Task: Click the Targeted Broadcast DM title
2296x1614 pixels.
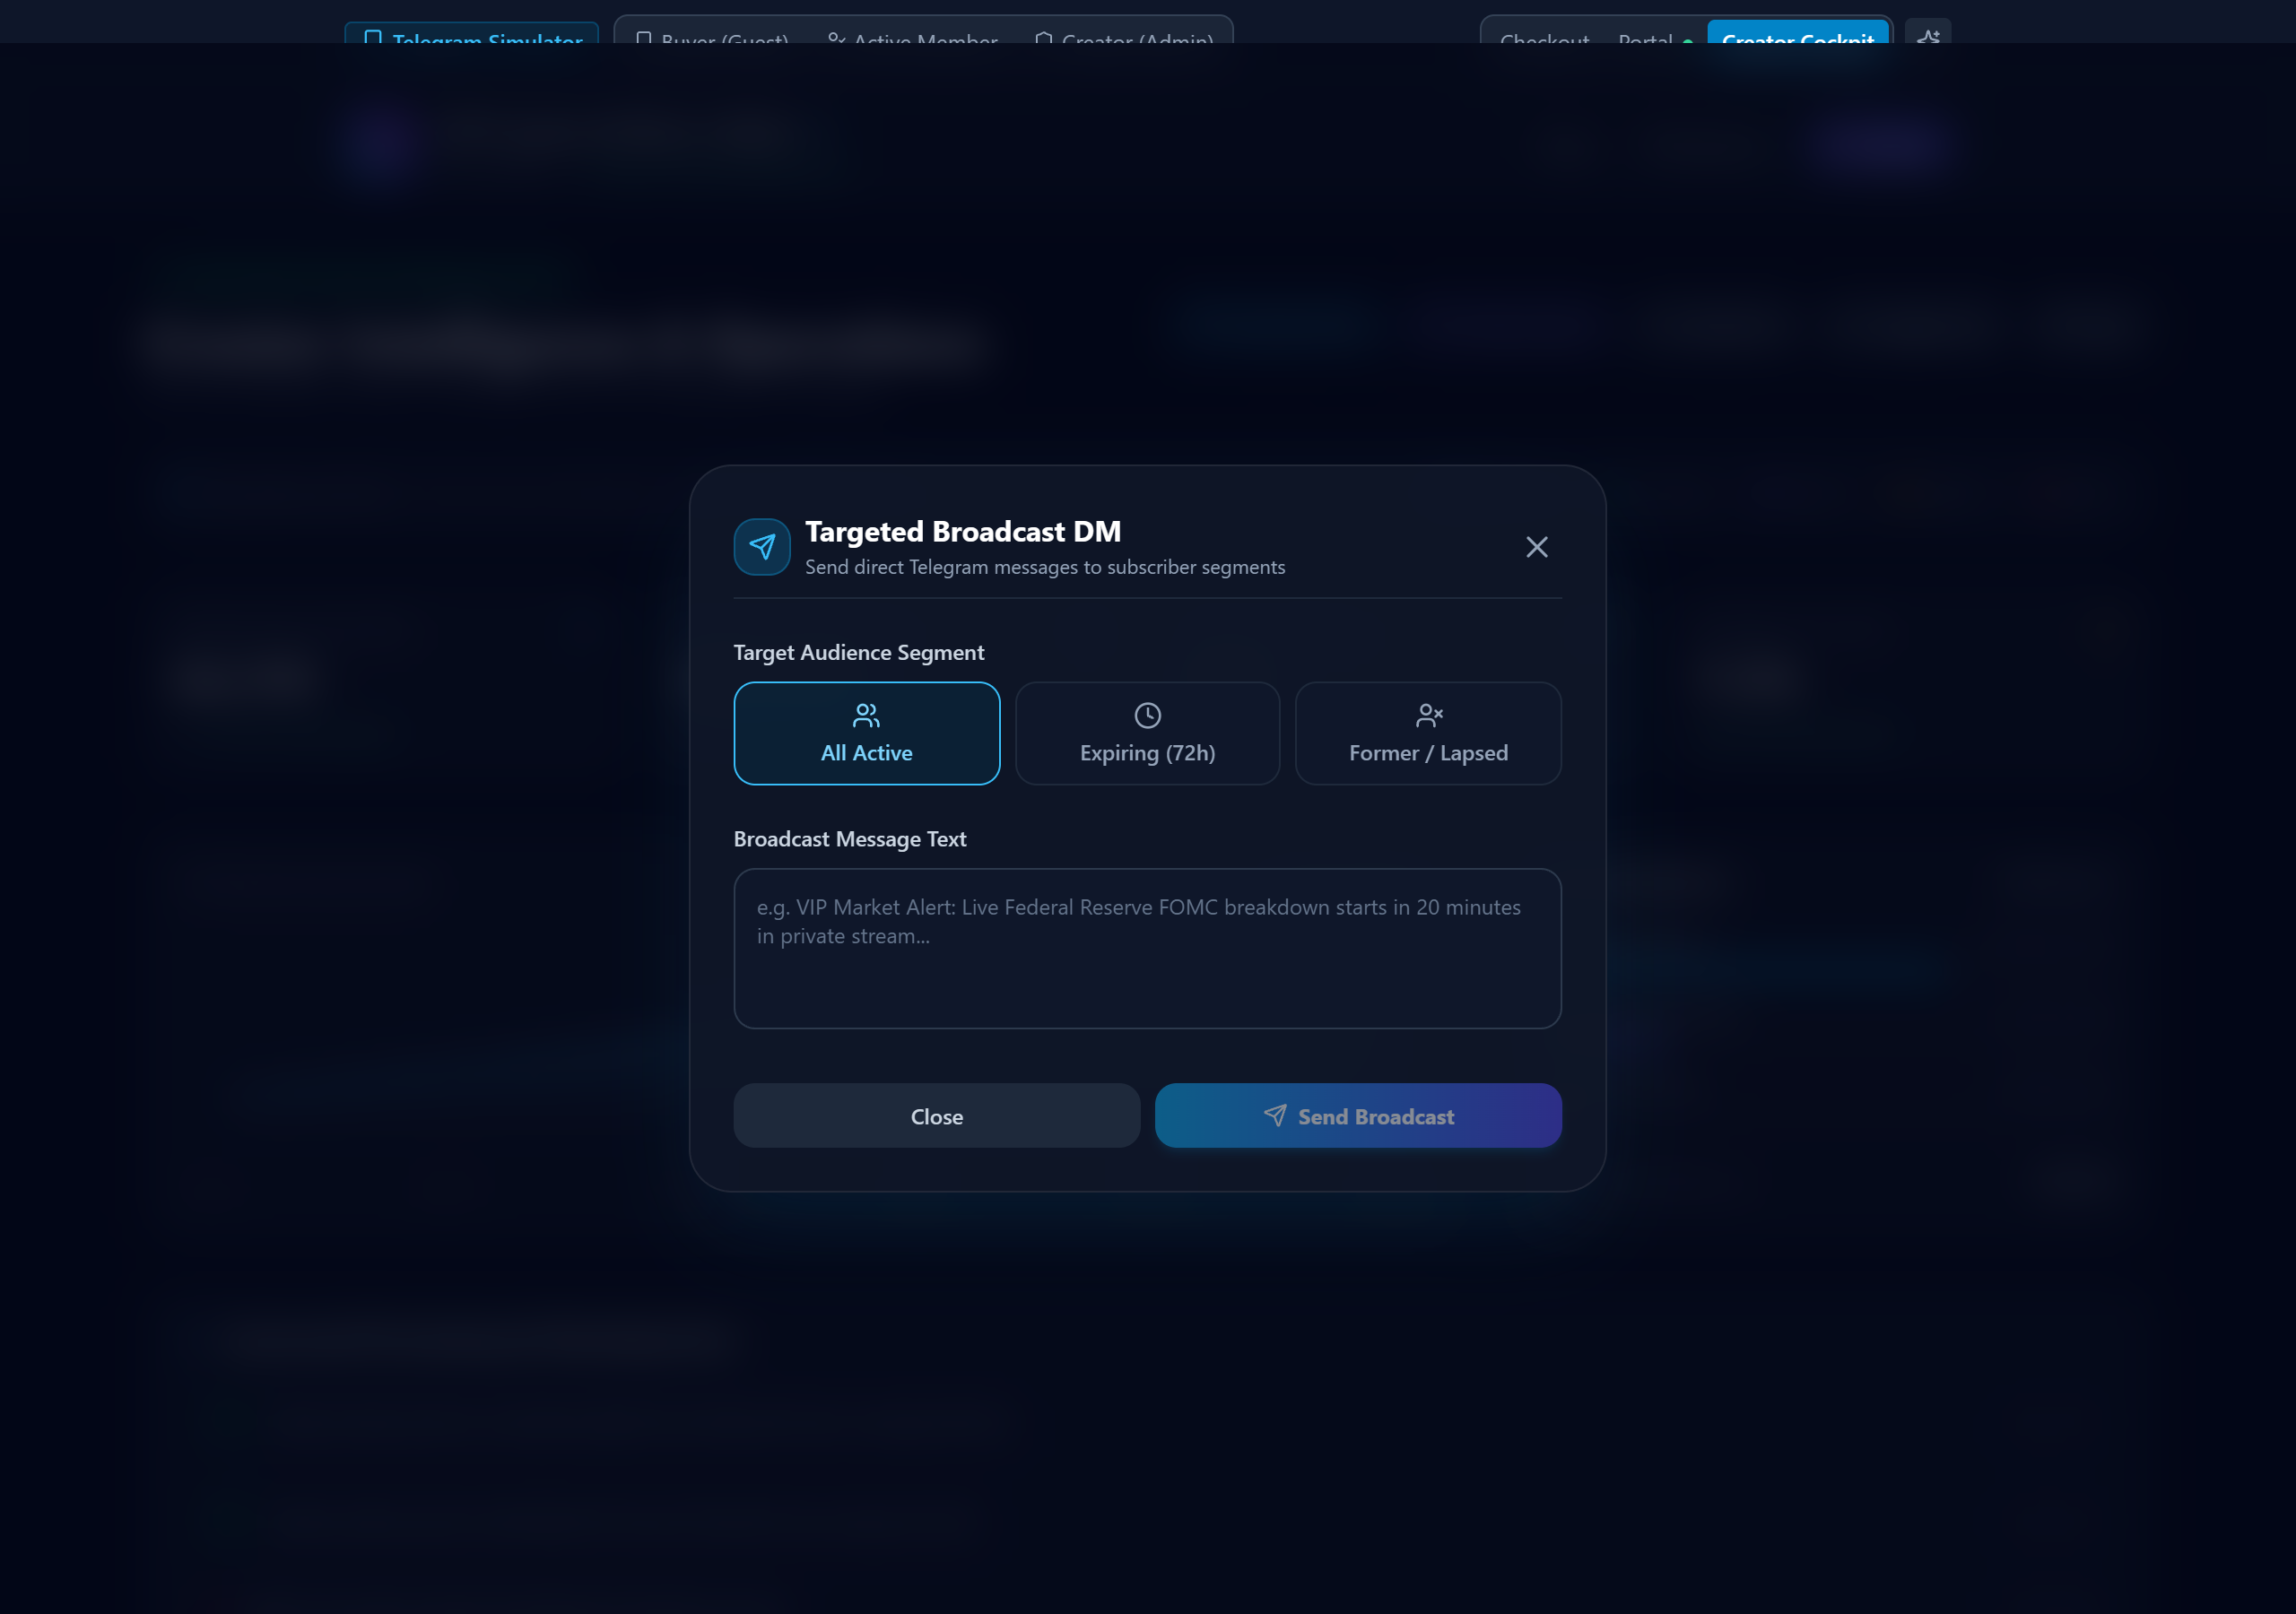Action: (962, 531)
